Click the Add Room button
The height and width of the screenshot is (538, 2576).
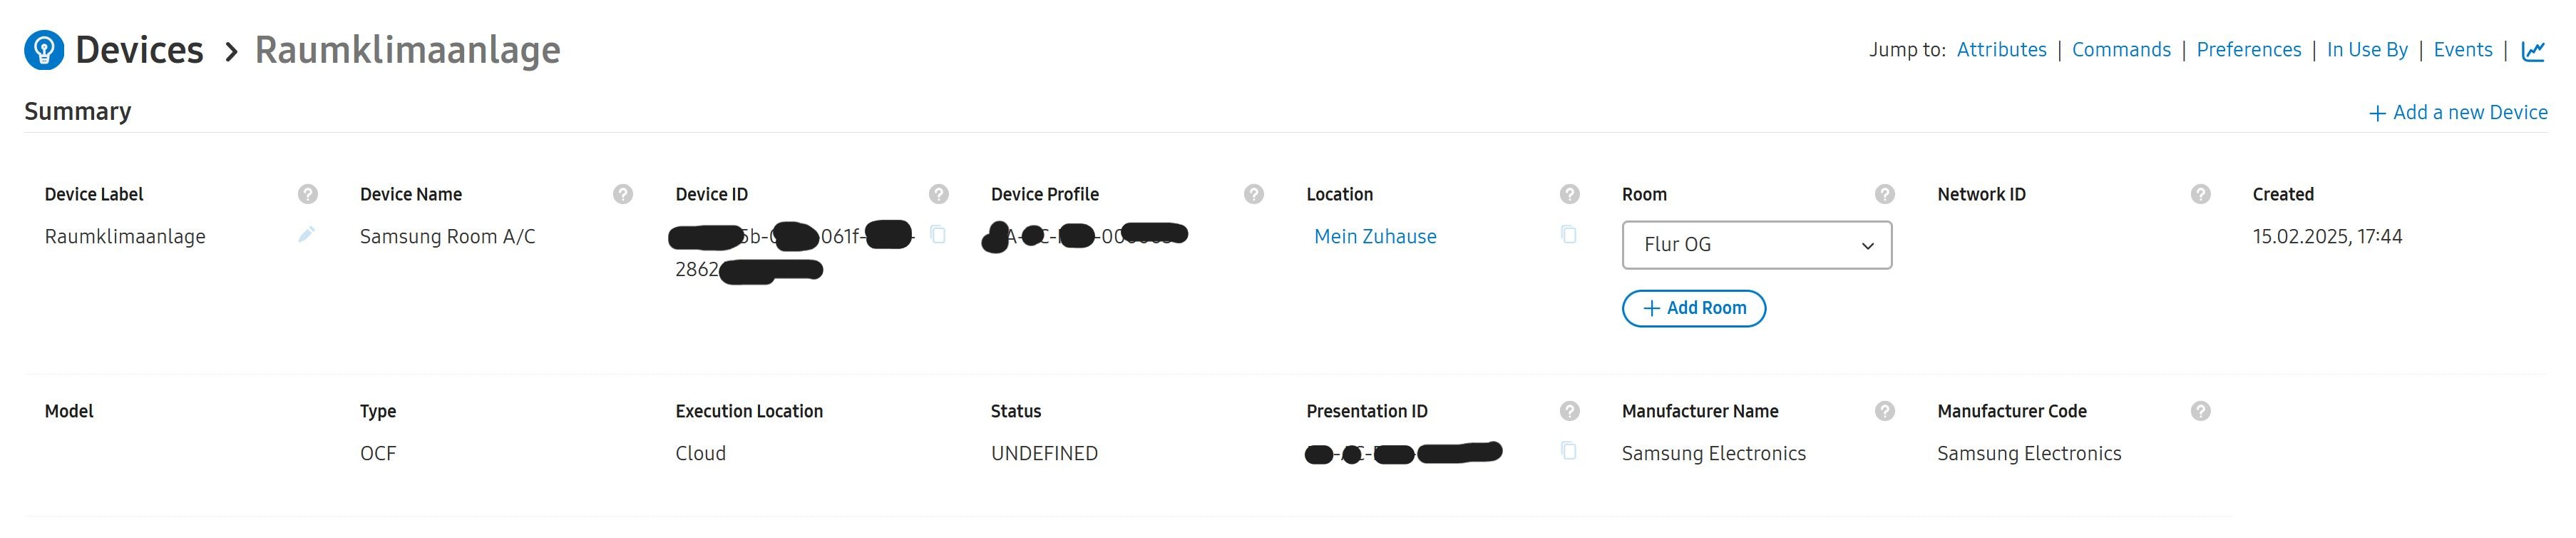1694,308
